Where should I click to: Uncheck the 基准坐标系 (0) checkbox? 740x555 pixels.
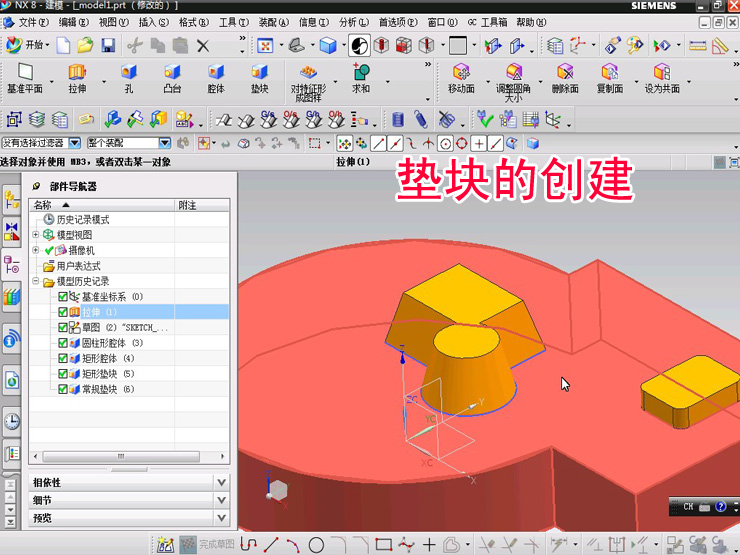click(x=63, y=297)
